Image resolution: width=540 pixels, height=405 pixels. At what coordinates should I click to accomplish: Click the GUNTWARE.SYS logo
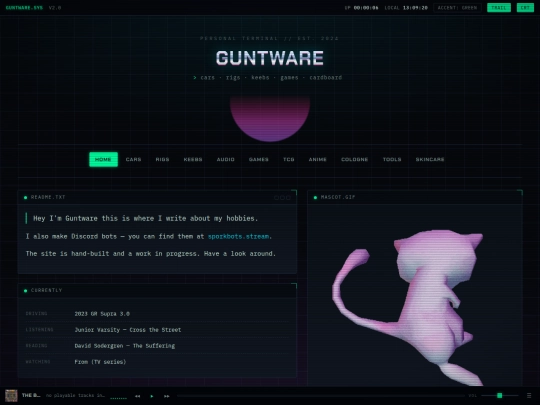tap(24, 8)
